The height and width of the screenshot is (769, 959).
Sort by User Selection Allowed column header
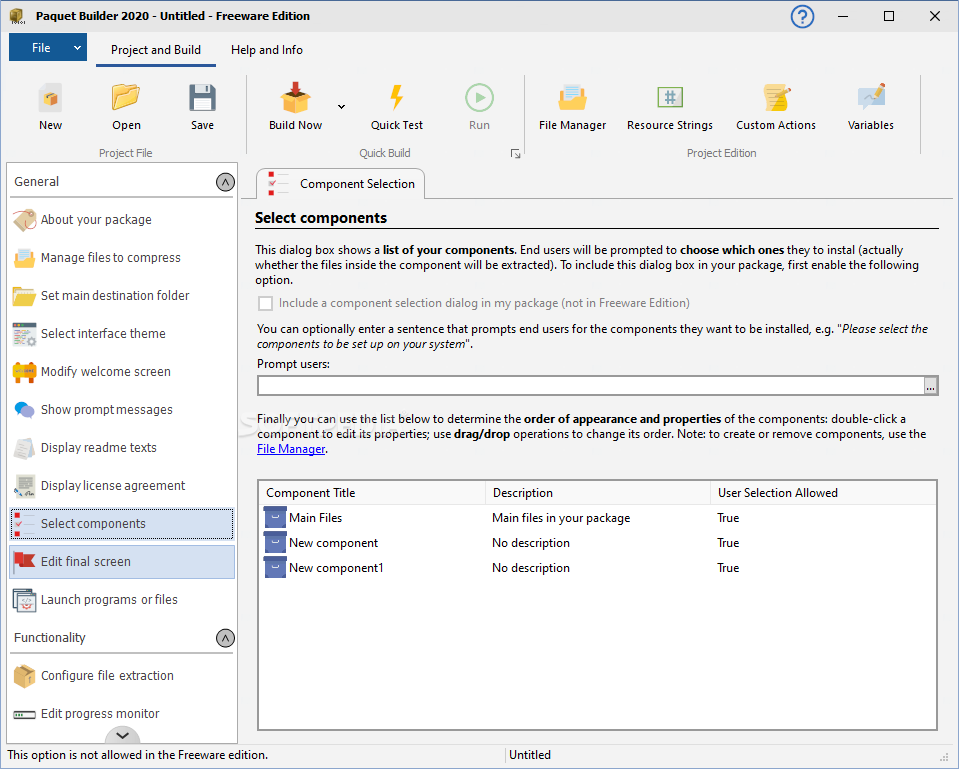click(823, 493)
